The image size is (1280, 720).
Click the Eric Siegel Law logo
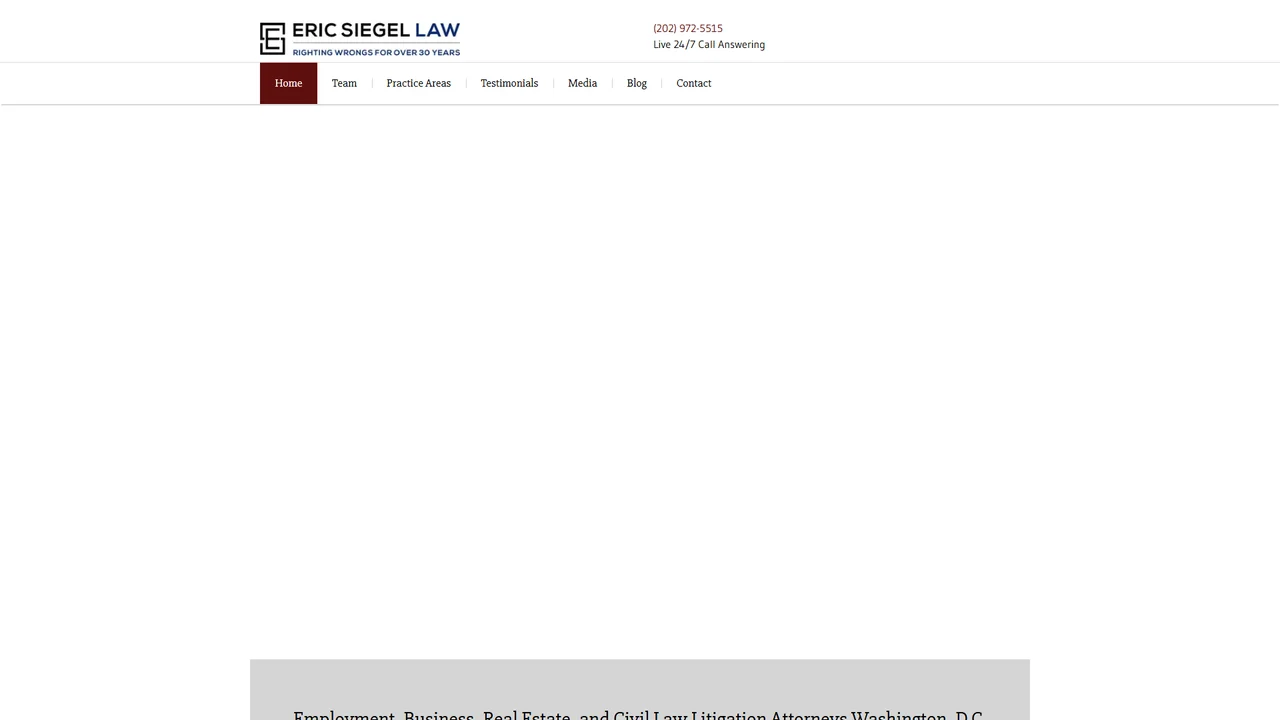point(360,38)
